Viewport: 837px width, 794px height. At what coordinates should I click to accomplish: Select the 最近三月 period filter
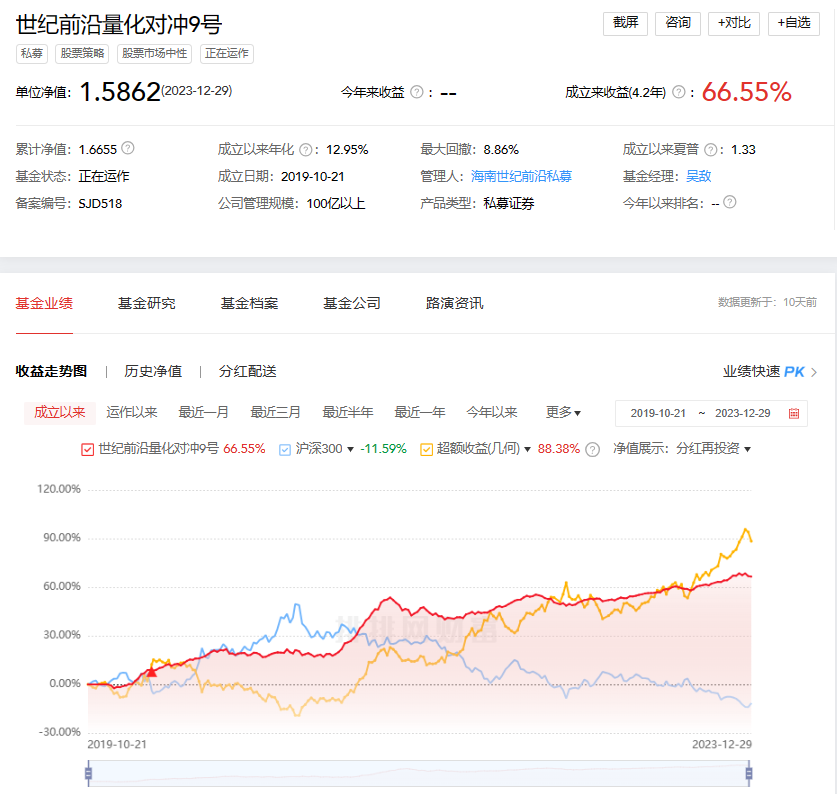pos(275,413)
